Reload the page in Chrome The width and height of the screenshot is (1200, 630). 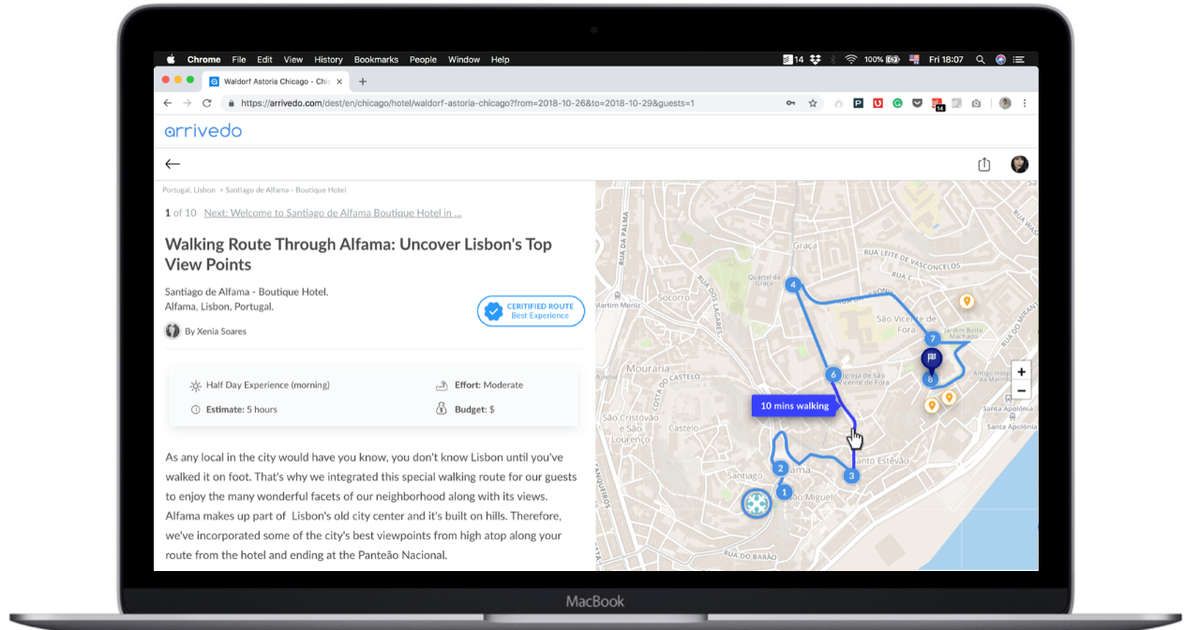click(207, 103)
